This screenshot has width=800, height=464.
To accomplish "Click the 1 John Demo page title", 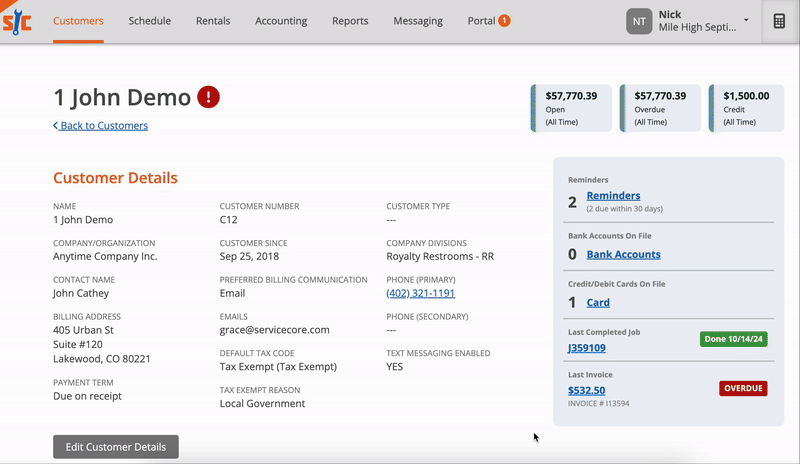I will [122, 97].
